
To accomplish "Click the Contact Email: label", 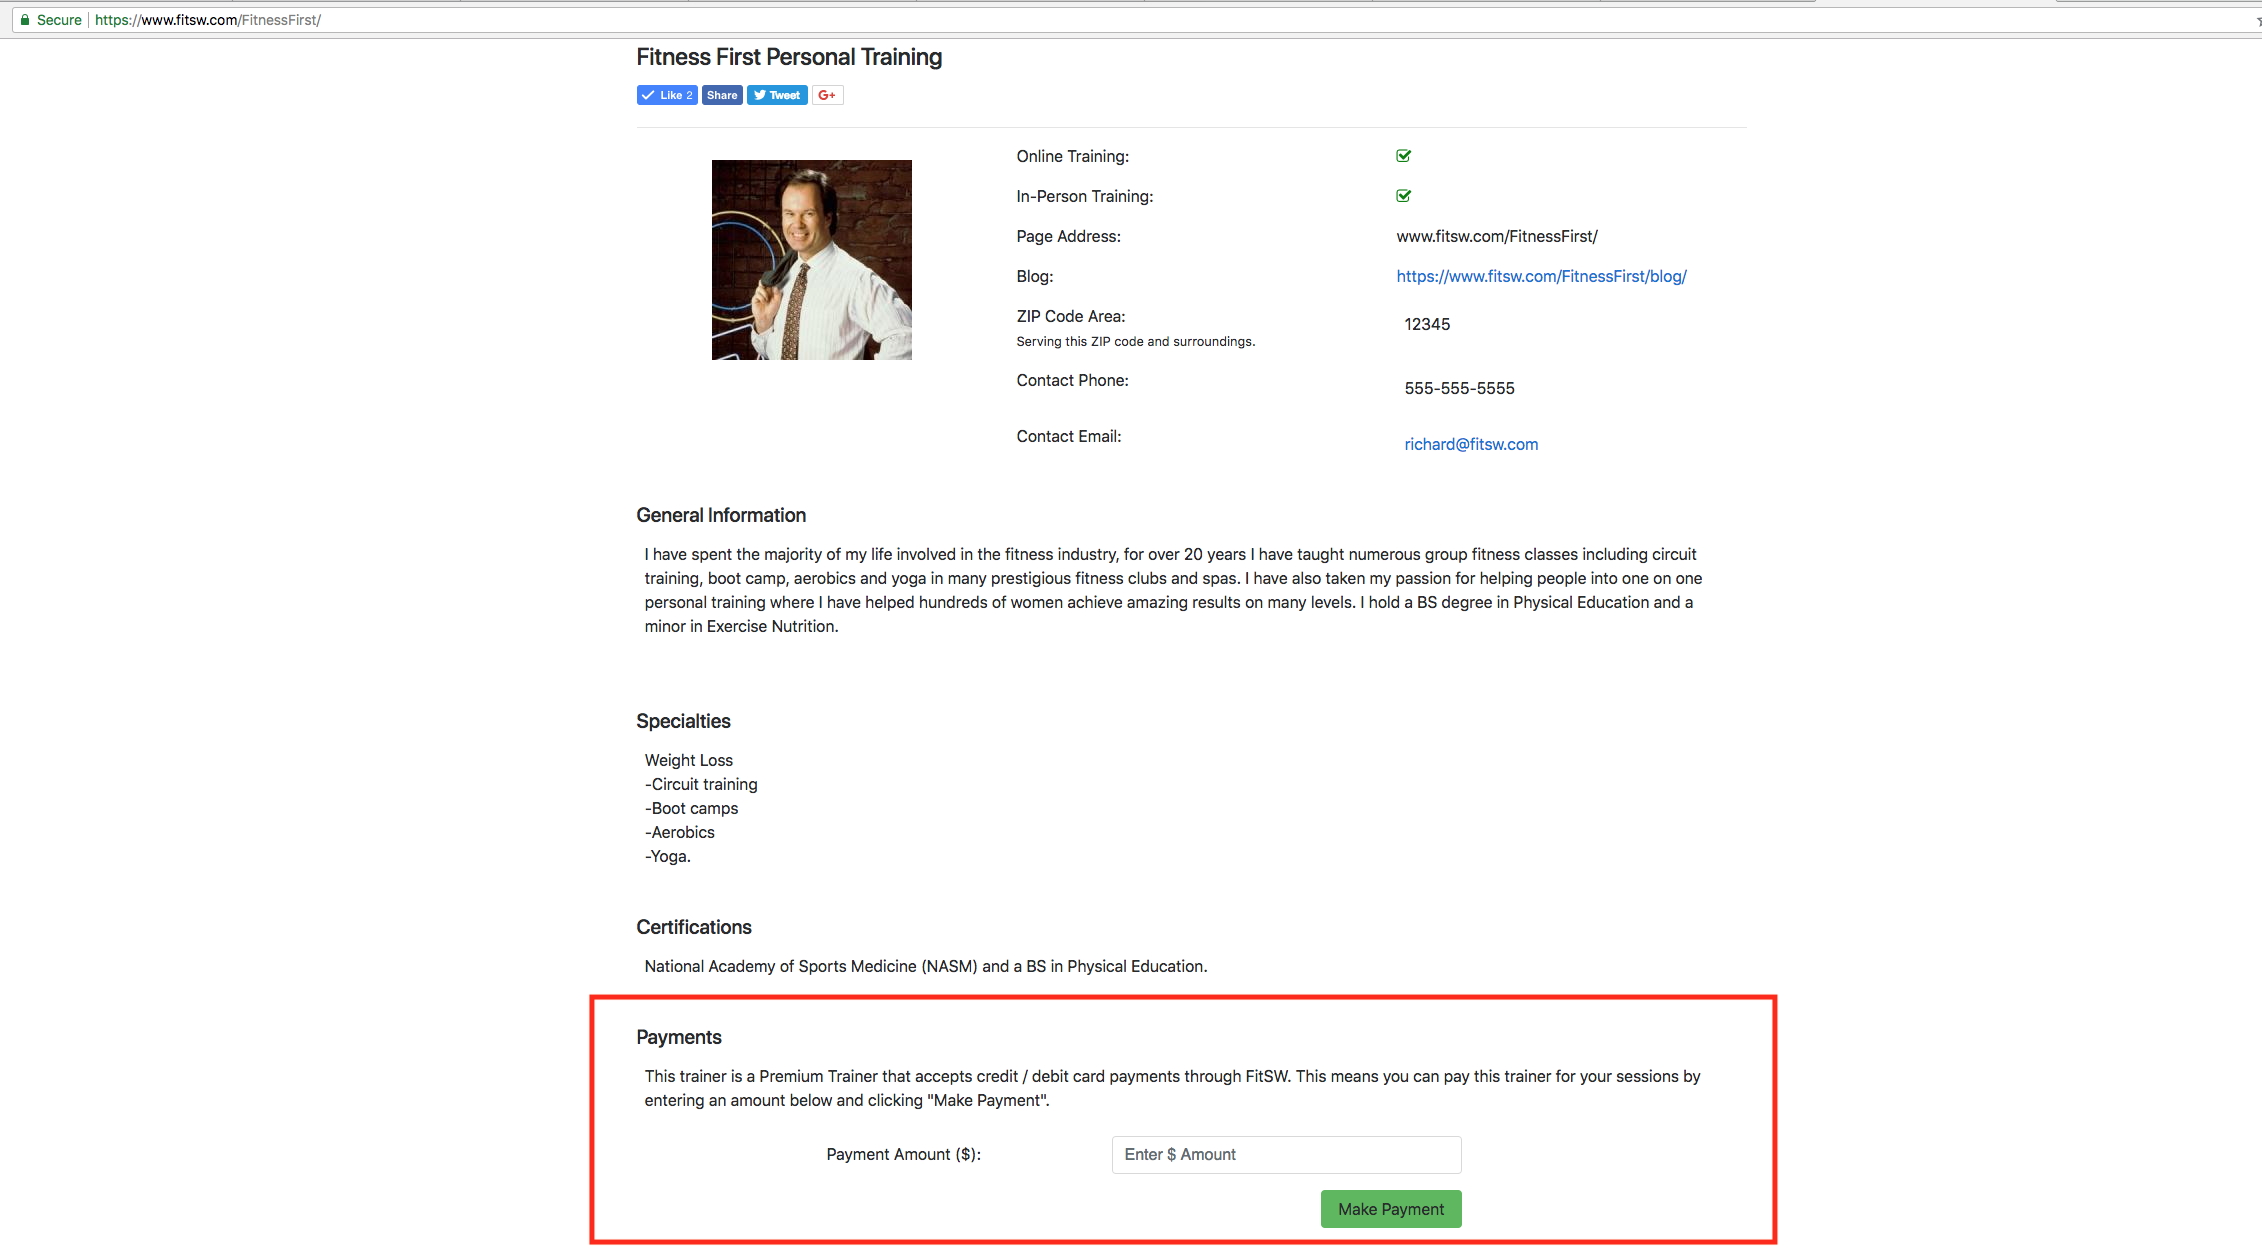I will pos(1069,436).
